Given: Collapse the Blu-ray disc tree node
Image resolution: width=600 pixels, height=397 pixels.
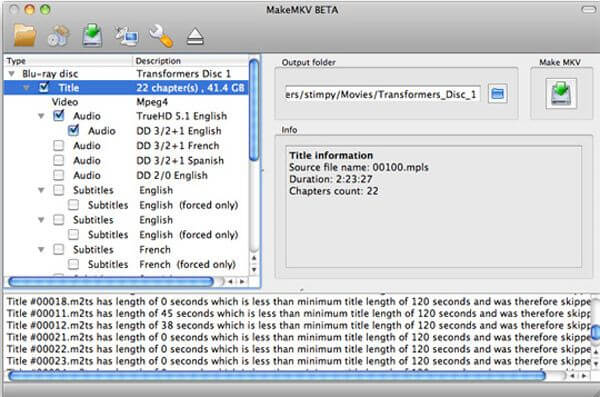Looking at the screenshot, I should point(11,73).
